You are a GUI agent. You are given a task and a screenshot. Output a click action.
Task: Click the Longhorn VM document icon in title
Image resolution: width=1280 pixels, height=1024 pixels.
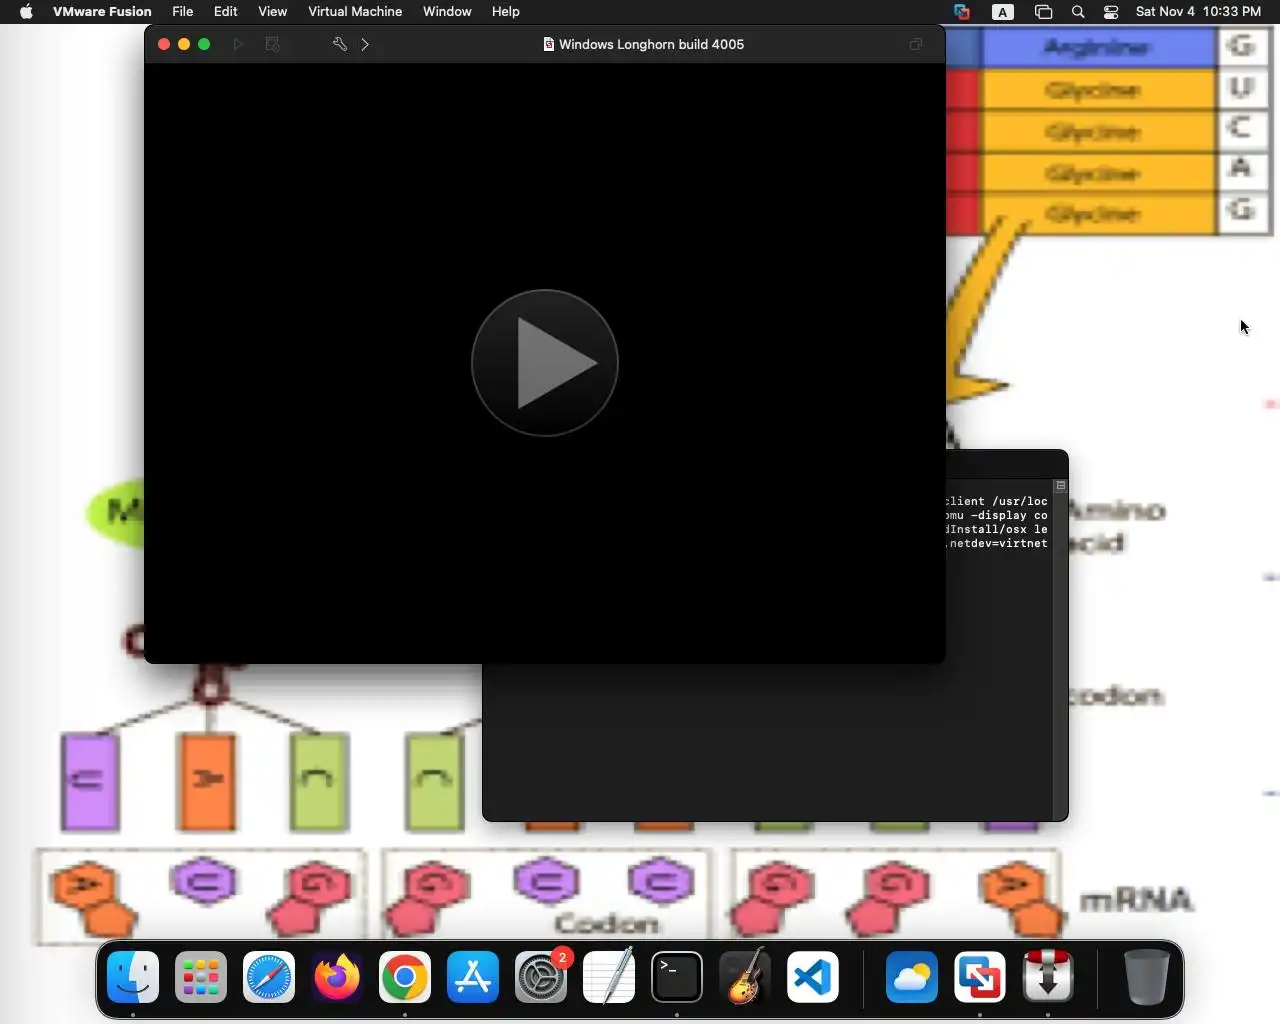click(548, 44)
